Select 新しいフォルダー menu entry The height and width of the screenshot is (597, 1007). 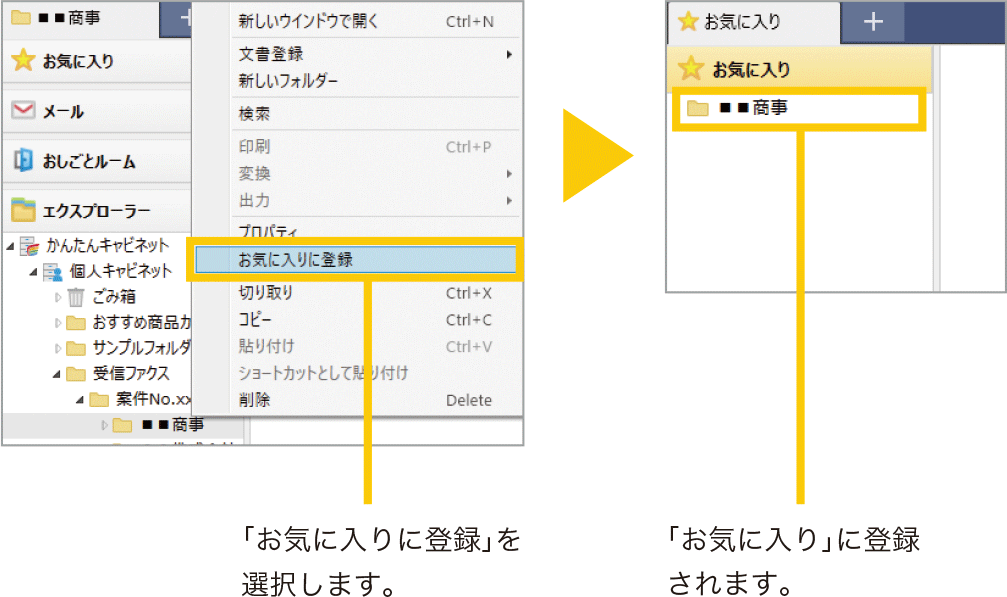click(x=288, y=81)
